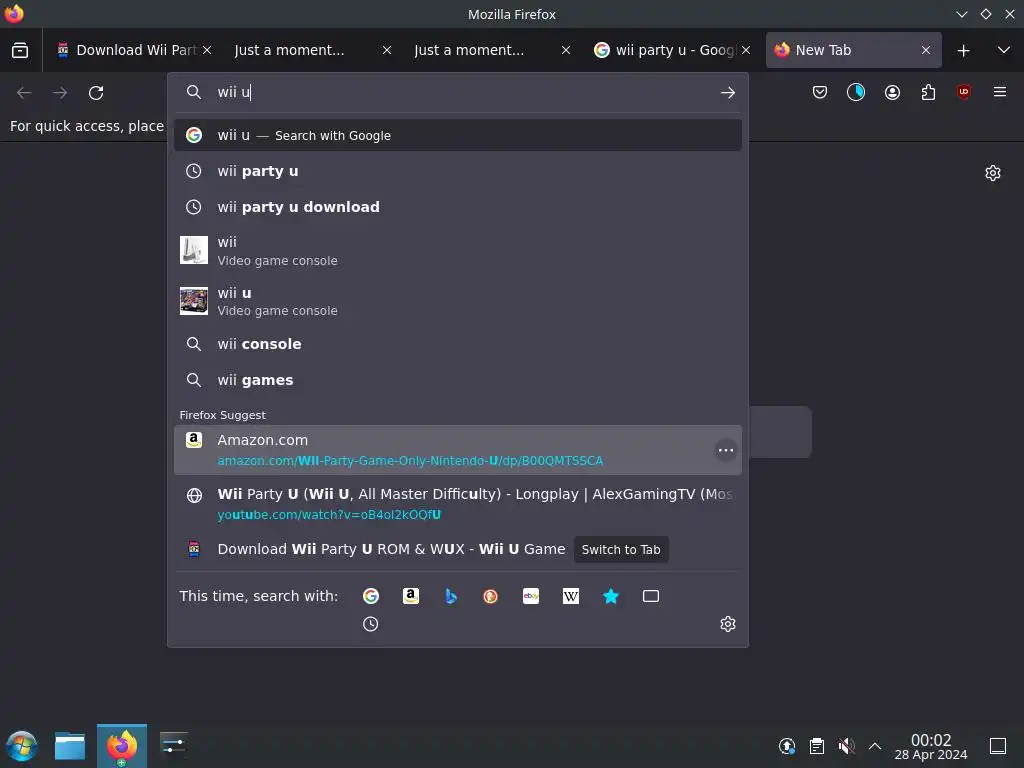Screen dimensions: 1024x768
Task: Select wii console search suggestion
Action: (x=458, y=344)
